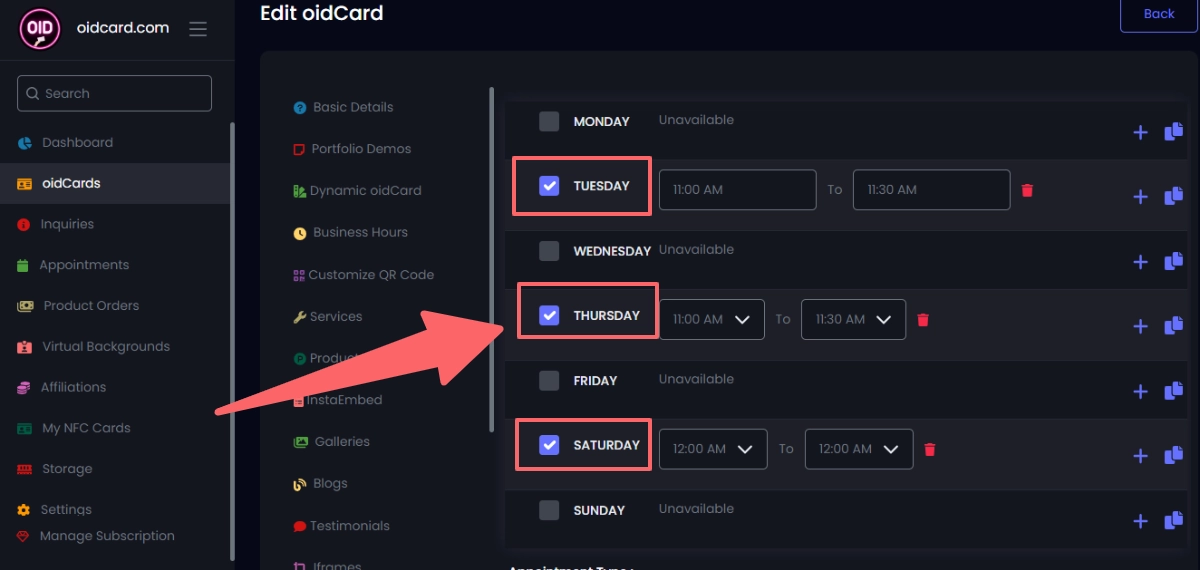Click the Back button
1200x570 pixels.
(x=1158, y=14)
